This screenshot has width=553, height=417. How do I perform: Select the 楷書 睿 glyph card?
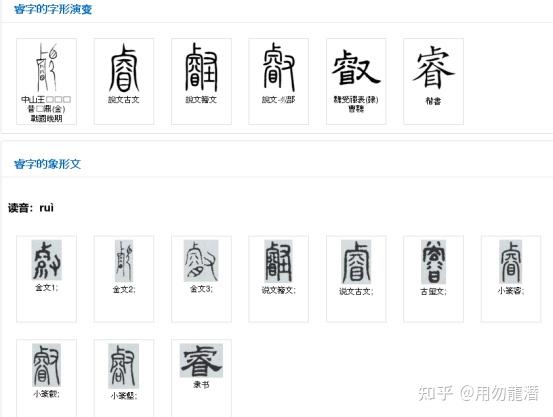click(433, 81)
